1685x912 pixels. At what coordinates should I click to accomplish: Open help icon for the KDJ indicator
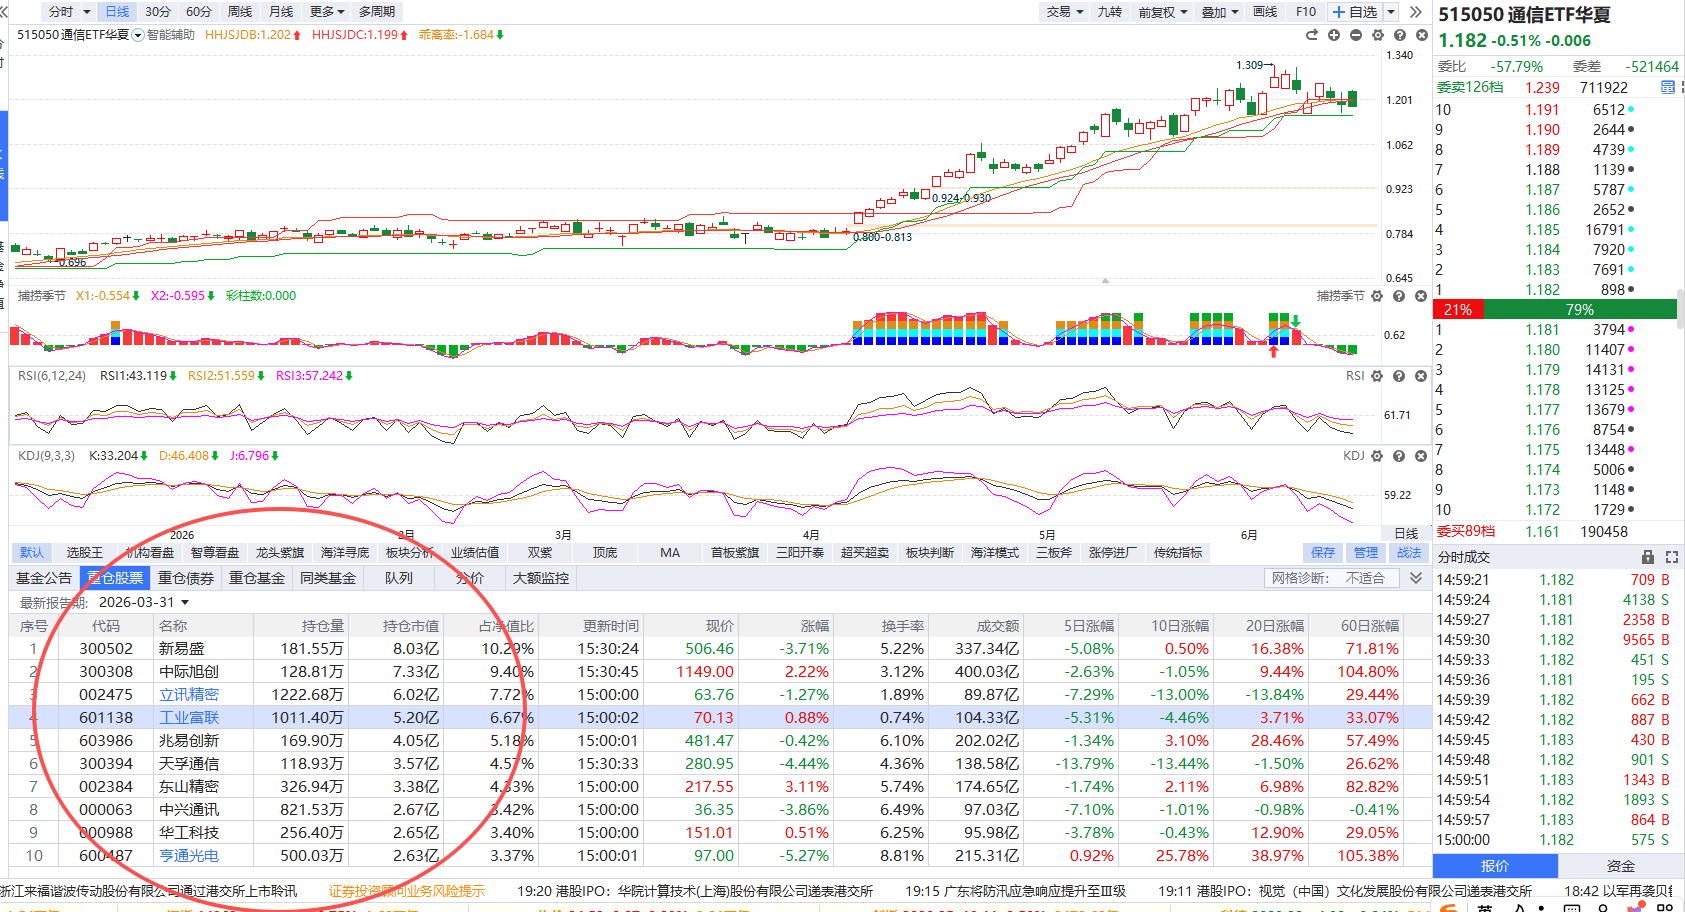click(x=1399, y=456)
